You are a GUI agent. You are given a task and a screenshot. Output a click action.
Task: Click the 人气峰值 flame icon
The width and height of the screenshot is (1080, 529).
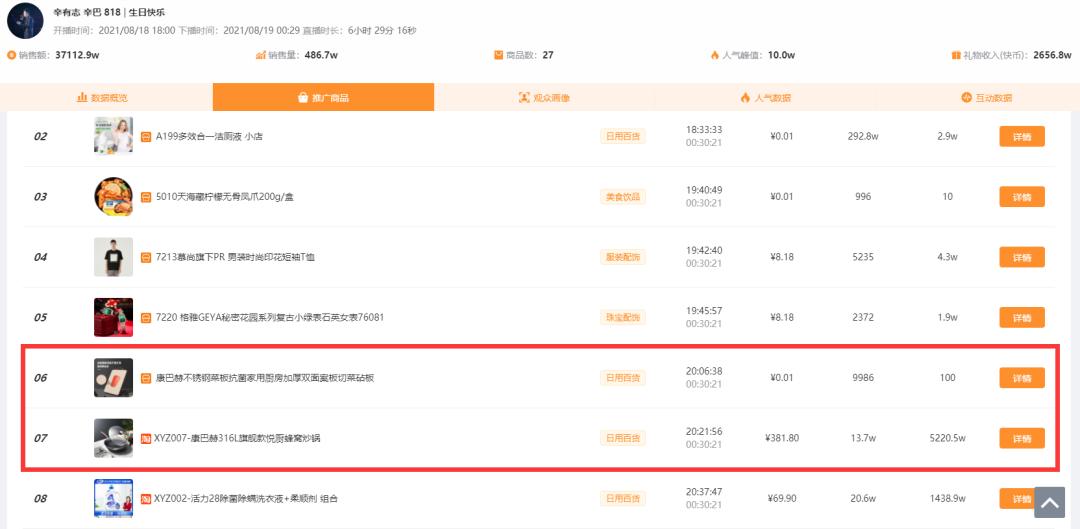[x=715, y=55]
